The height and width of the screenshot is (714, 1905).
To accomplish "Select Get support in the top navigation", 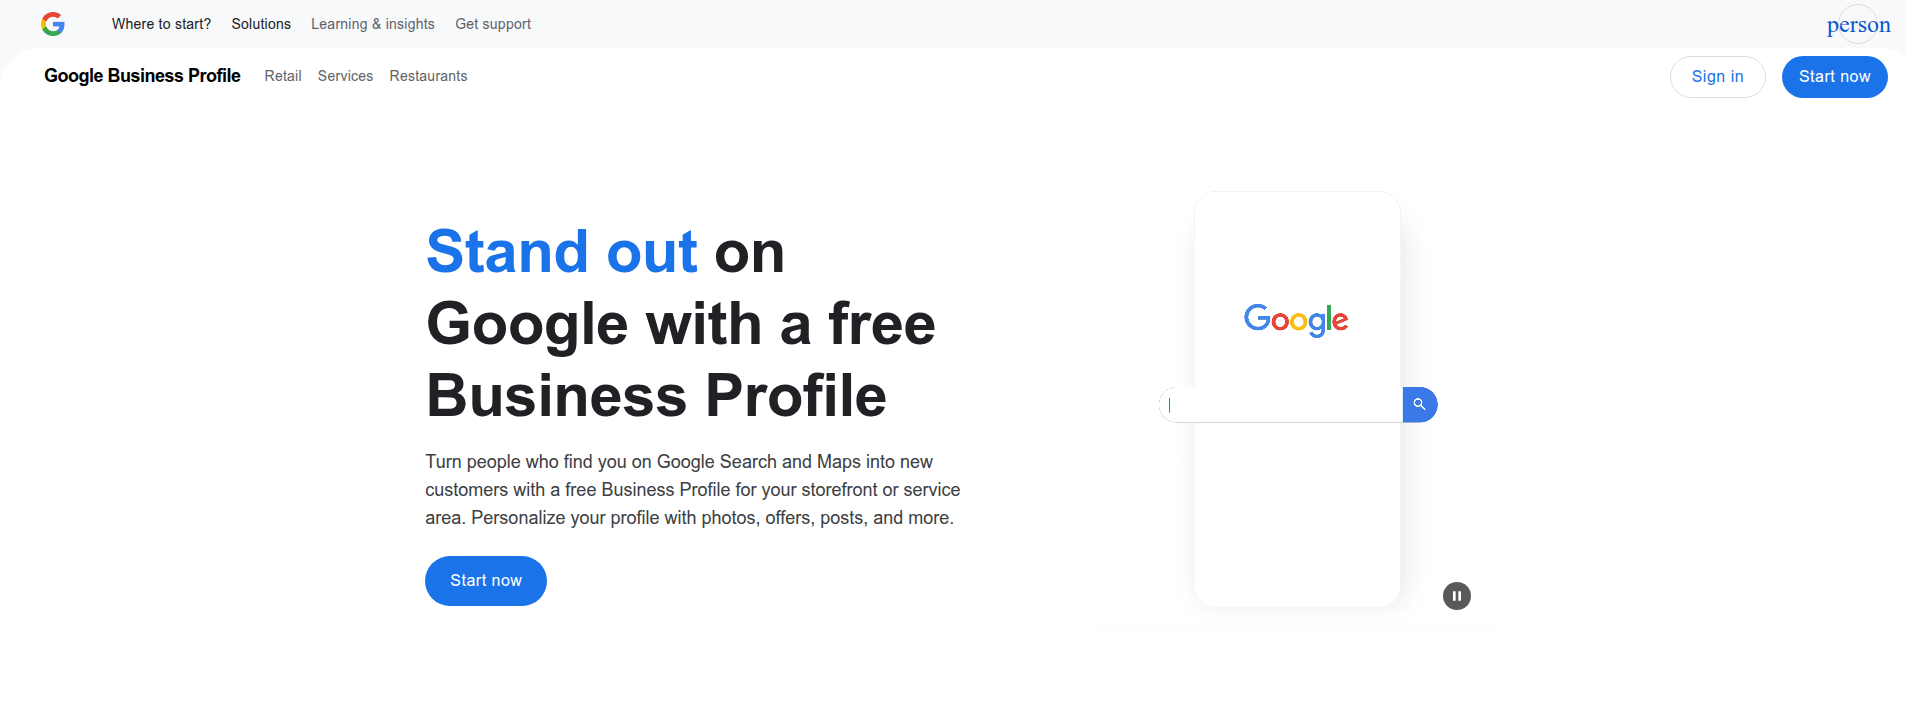I will pos(492,24).
